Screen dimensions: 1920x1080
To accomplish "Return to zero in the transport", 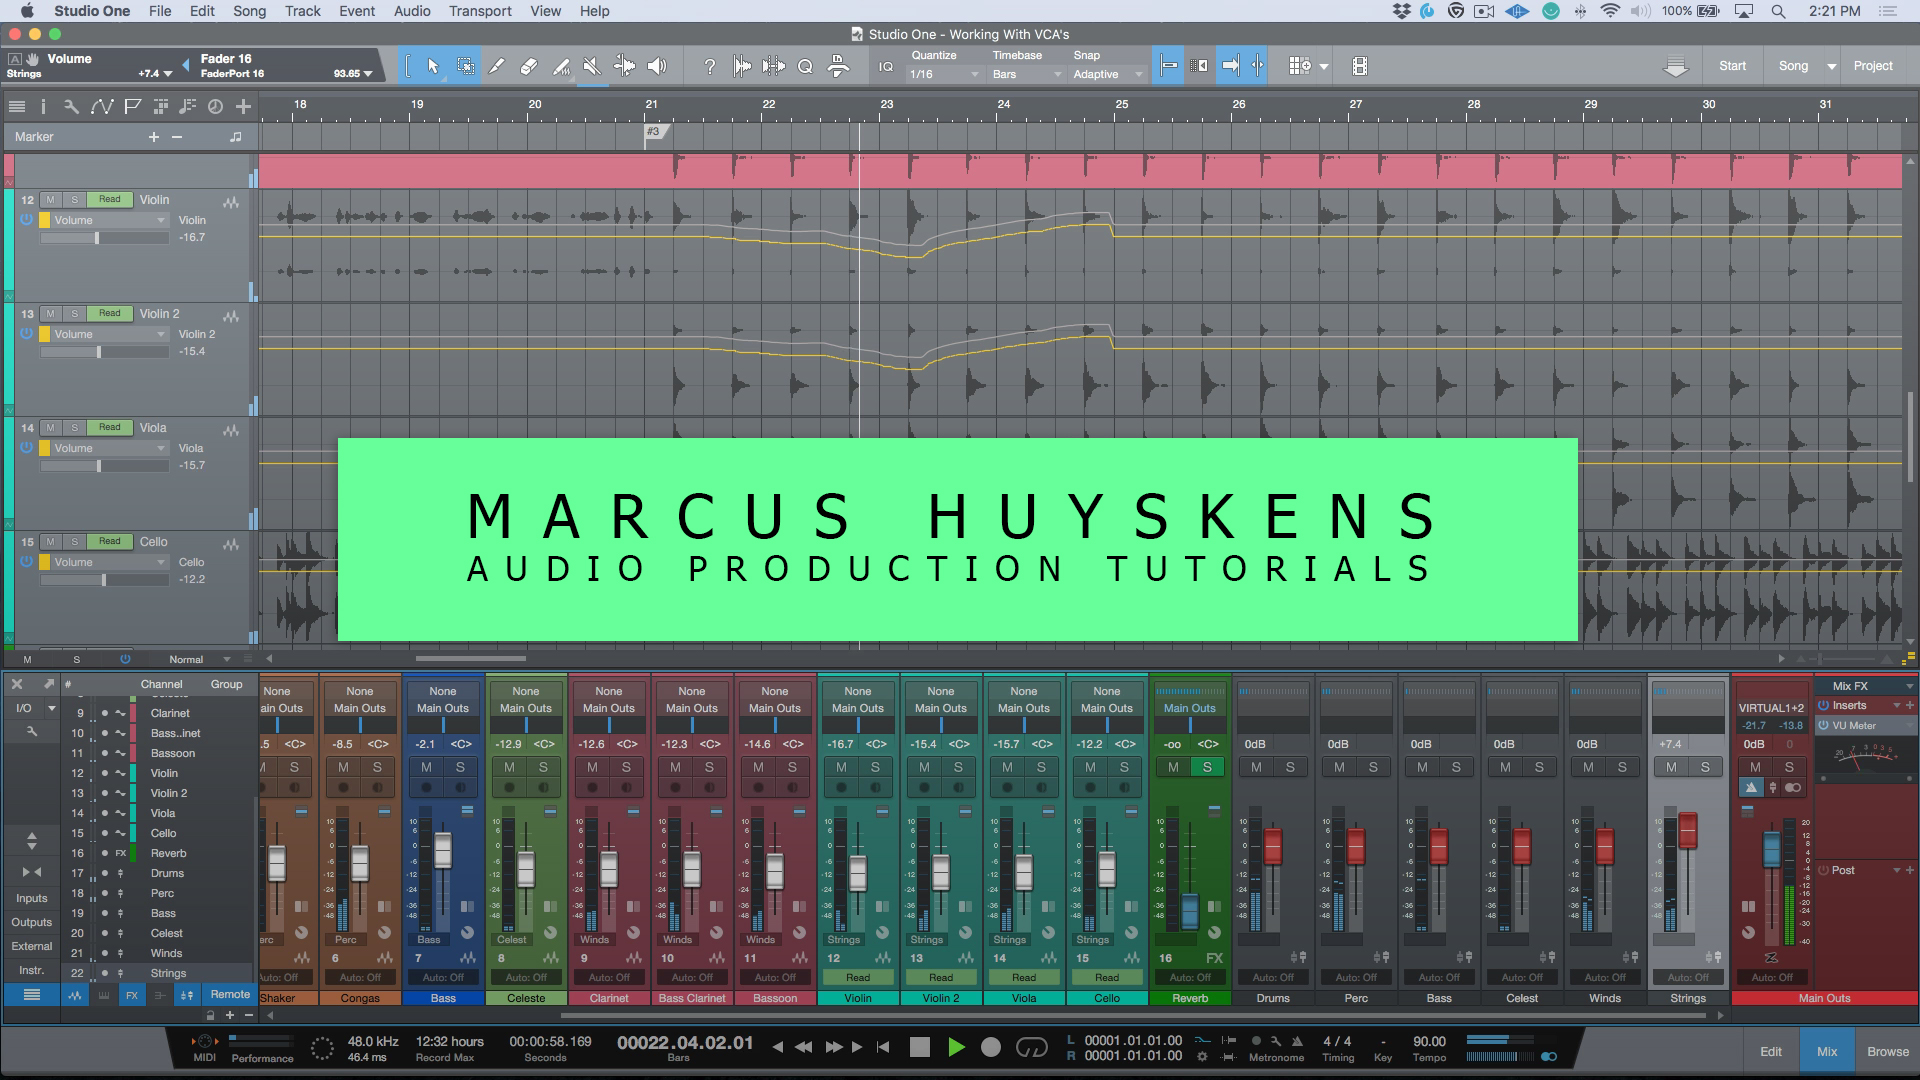I will coord(883,1047).
